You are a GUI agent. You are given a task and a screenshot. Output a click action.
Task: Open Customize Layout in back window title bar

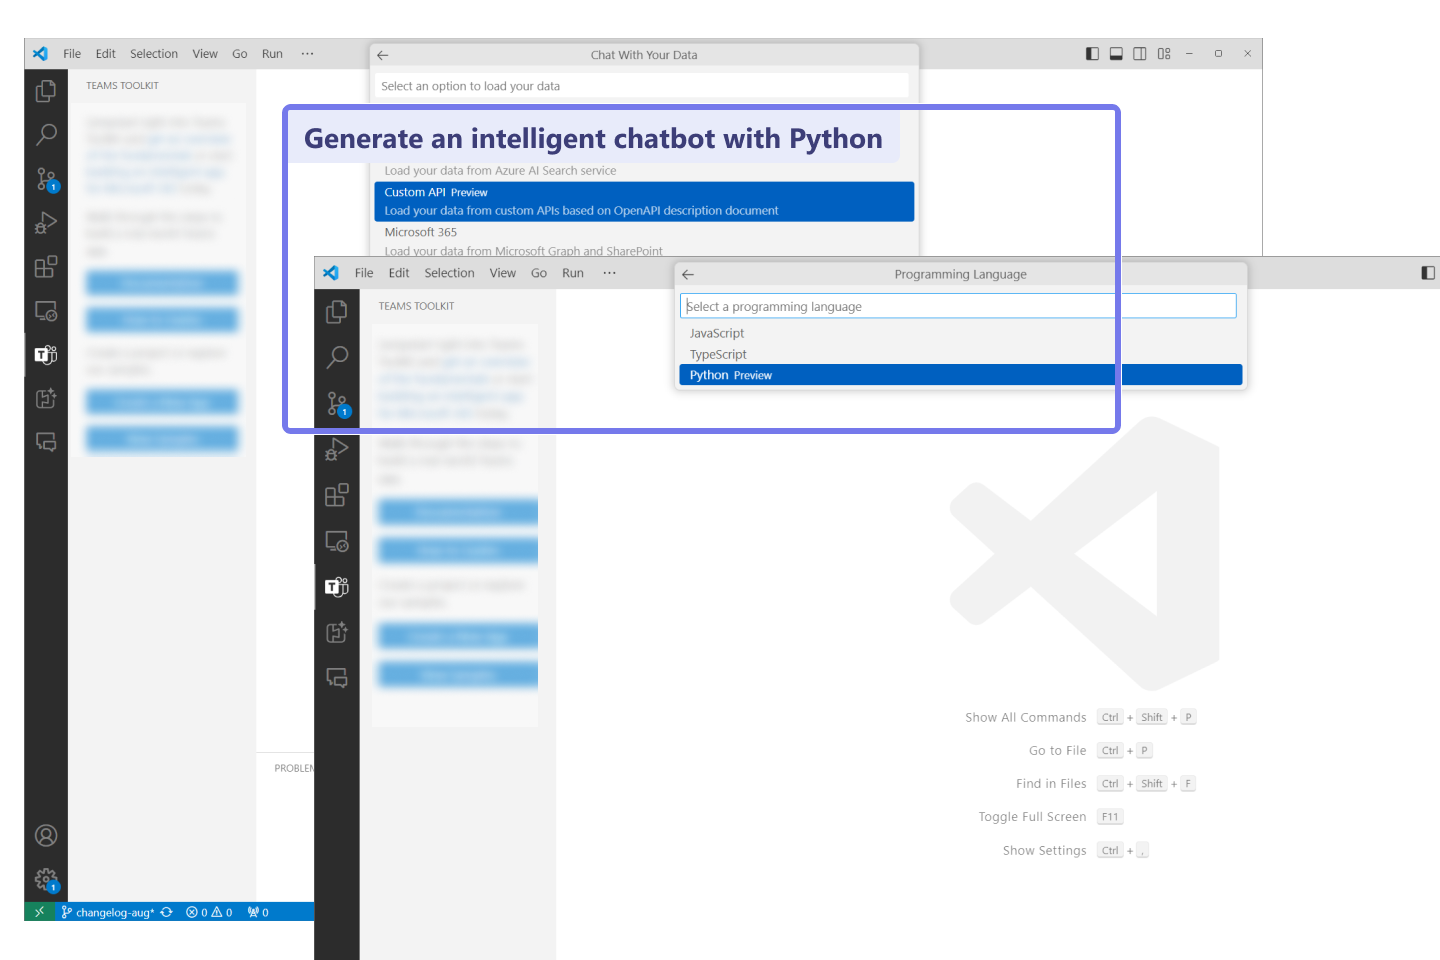point(1164,54)
